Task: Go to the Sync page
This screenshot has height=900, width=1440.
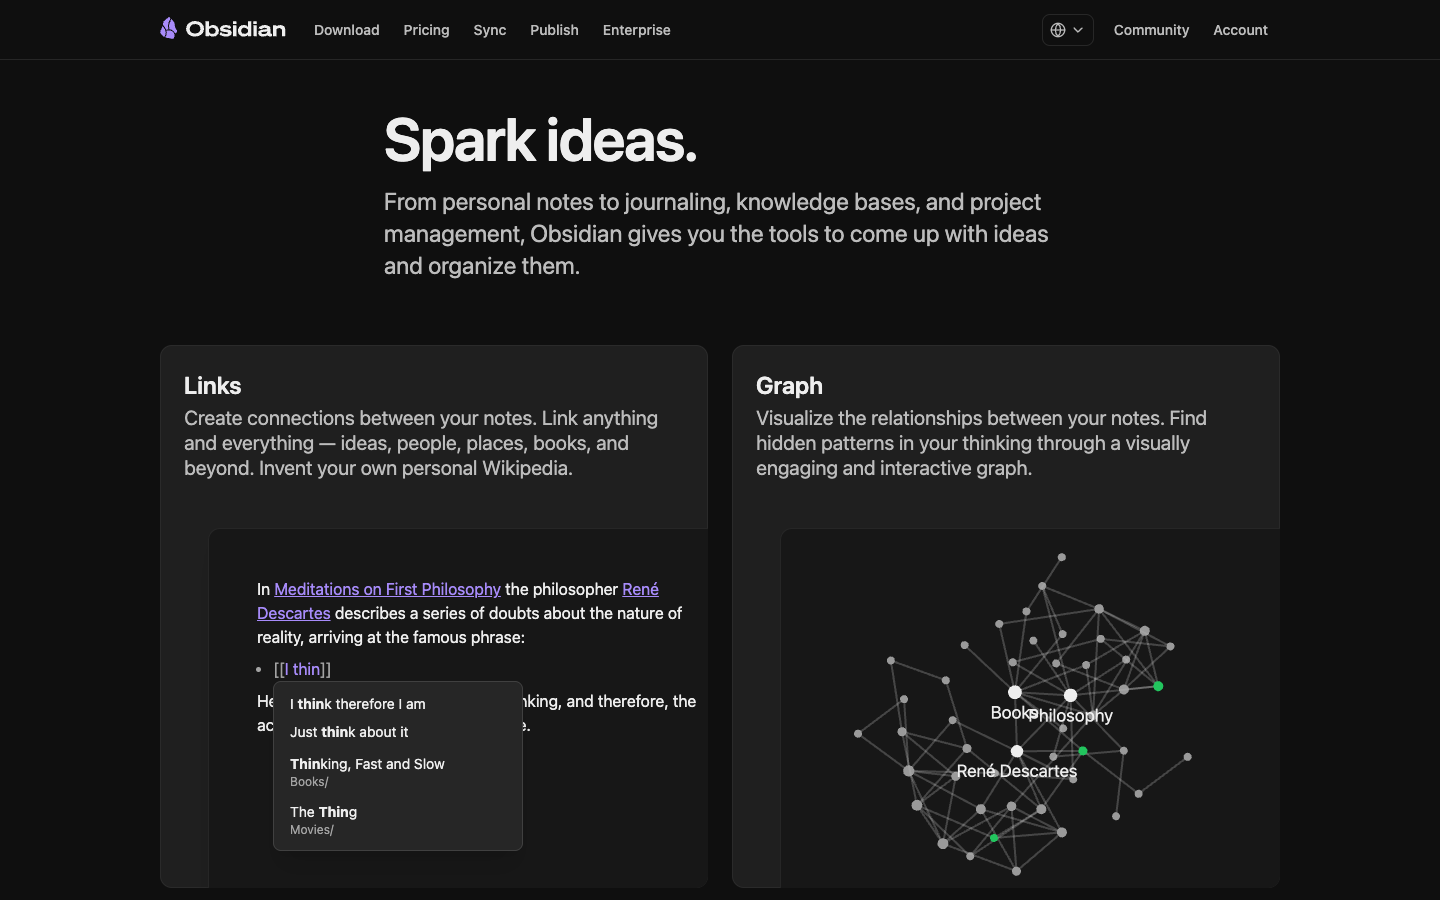Action: (490, 30)
